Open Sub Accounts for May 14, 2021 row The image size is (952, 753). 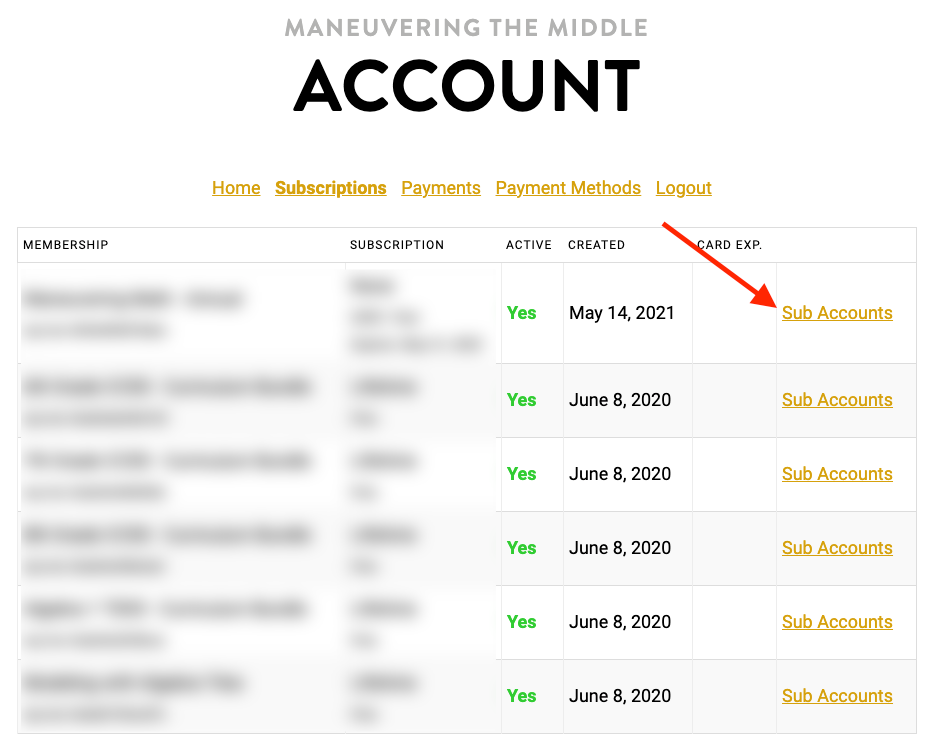point(837,313)
